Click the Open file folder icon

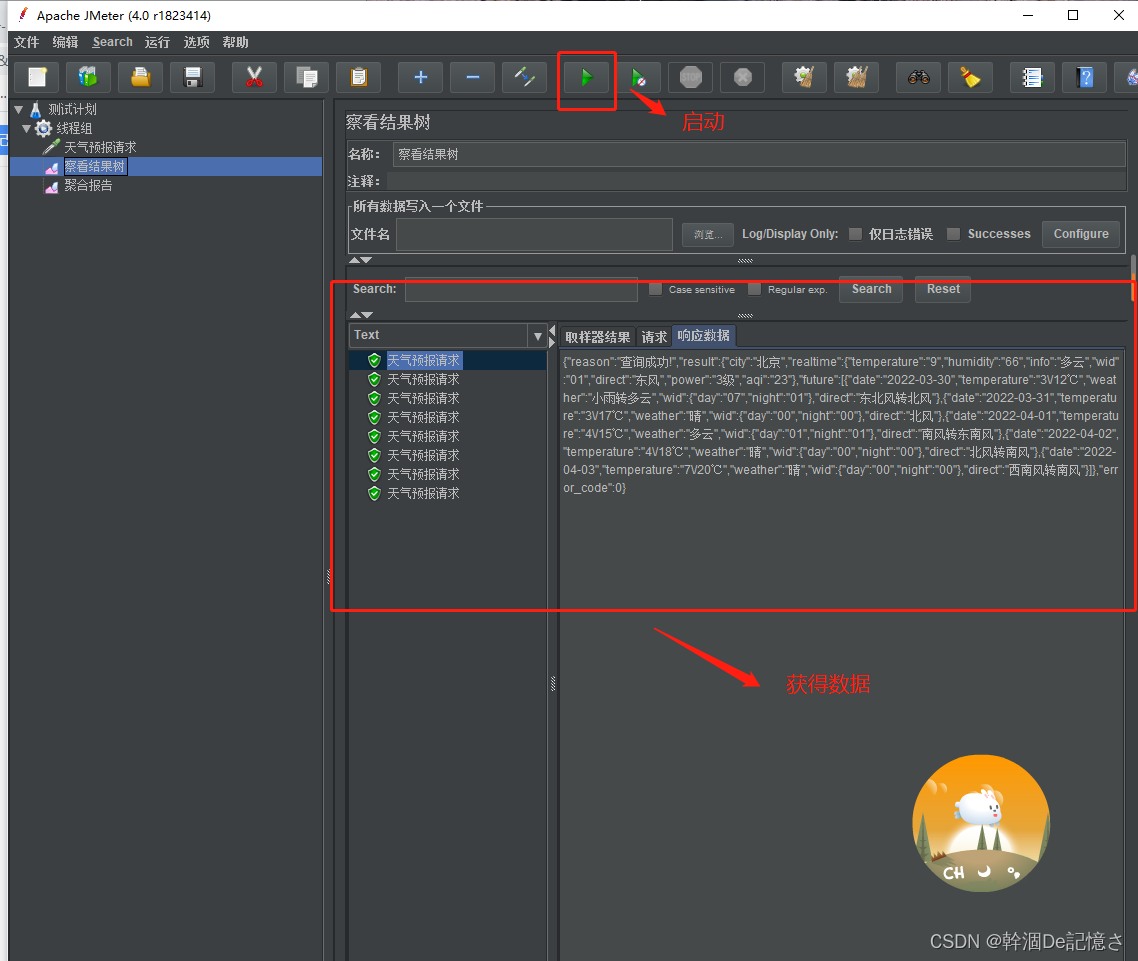tap(141, 77)
